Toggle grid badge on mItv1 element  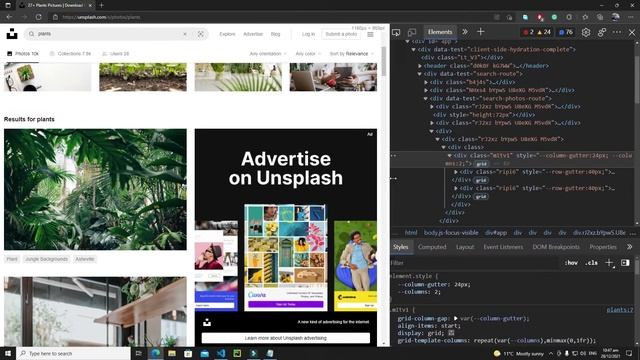pyautogui.click(x=482, y=164)
